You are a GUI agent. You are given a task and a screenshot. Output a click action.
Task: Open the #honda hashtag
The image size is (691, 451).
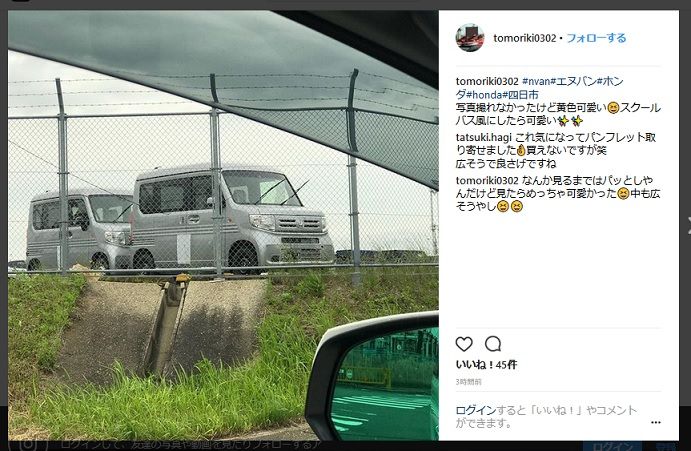click(484, 95)
